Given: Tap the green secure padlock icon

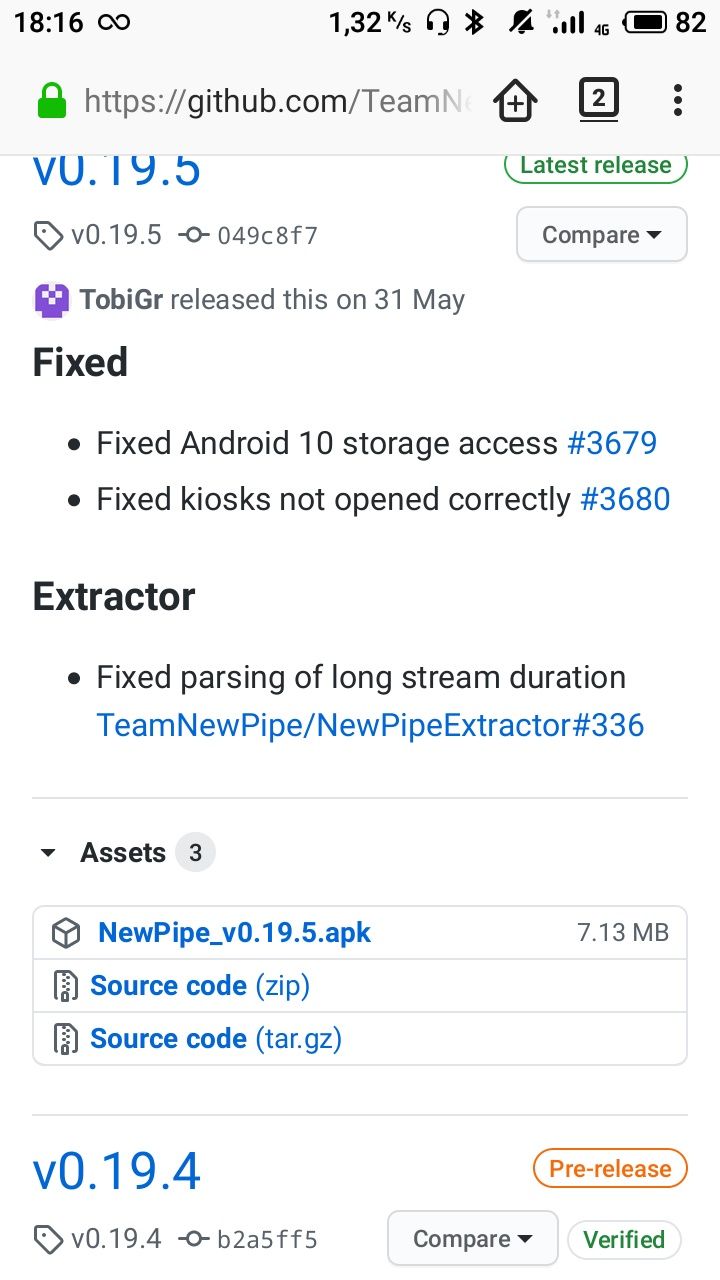Looking at the screenshot, I should (x=52, y=100).
